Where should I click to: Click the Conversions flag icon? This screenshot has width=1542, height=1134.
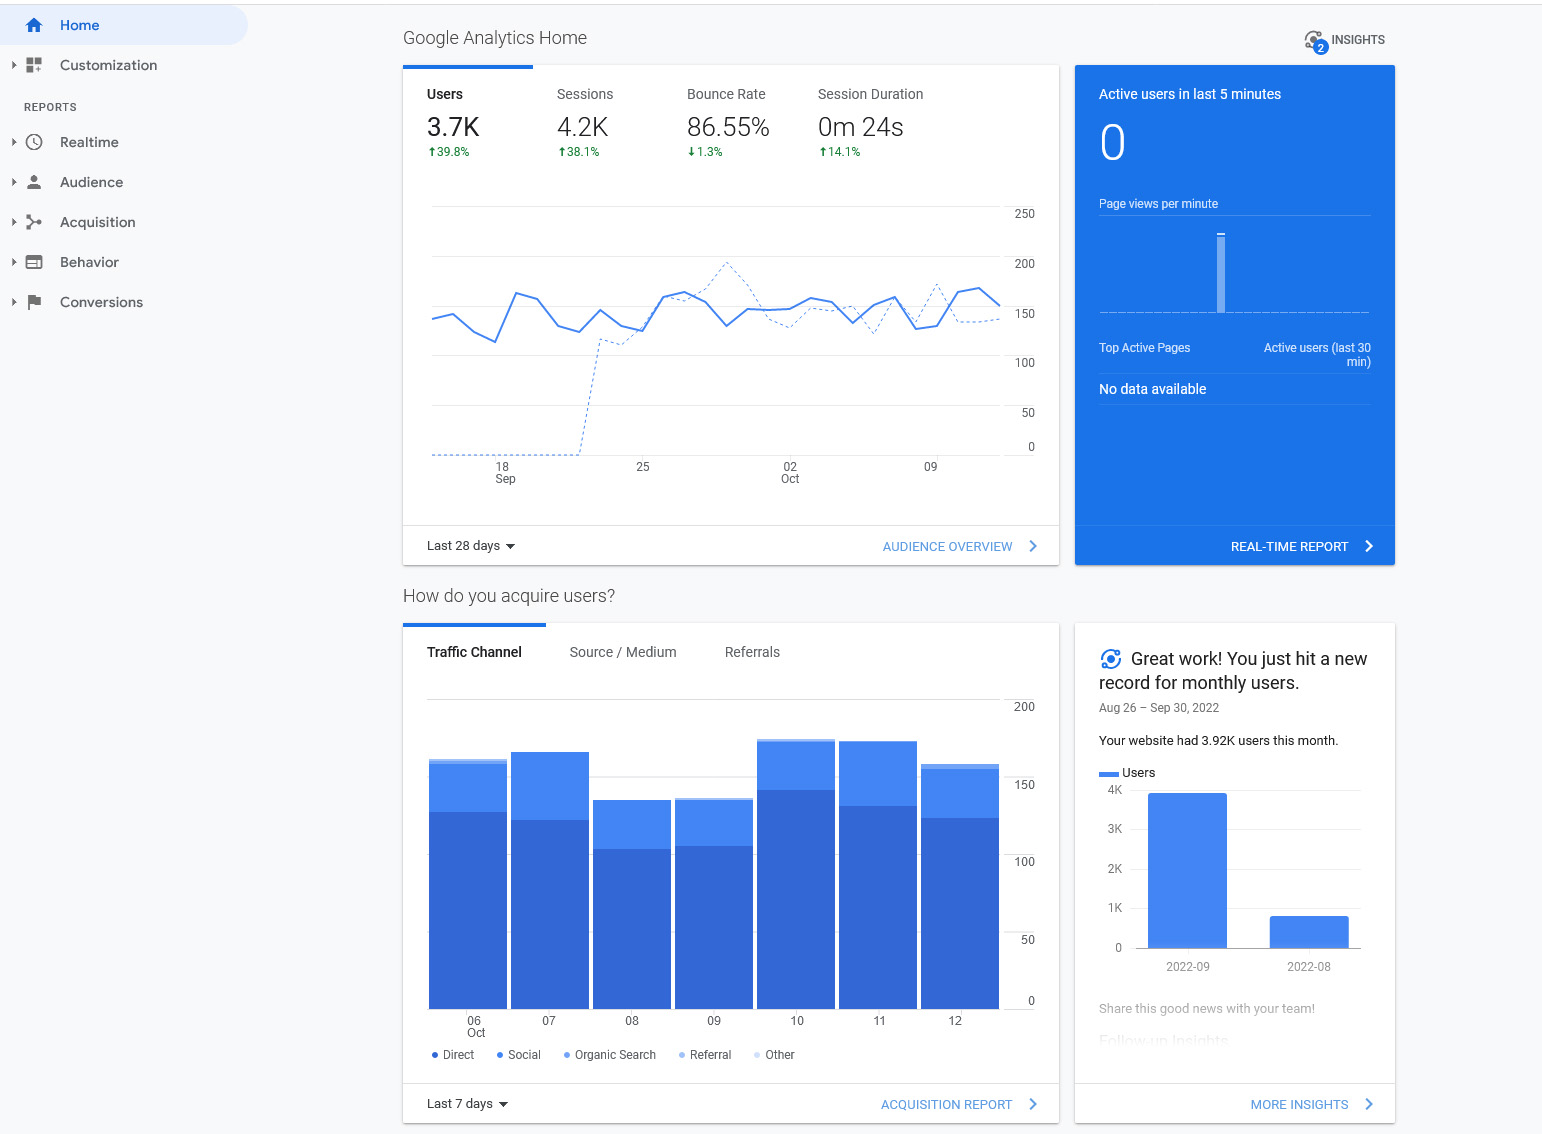[x=34, y=302]
